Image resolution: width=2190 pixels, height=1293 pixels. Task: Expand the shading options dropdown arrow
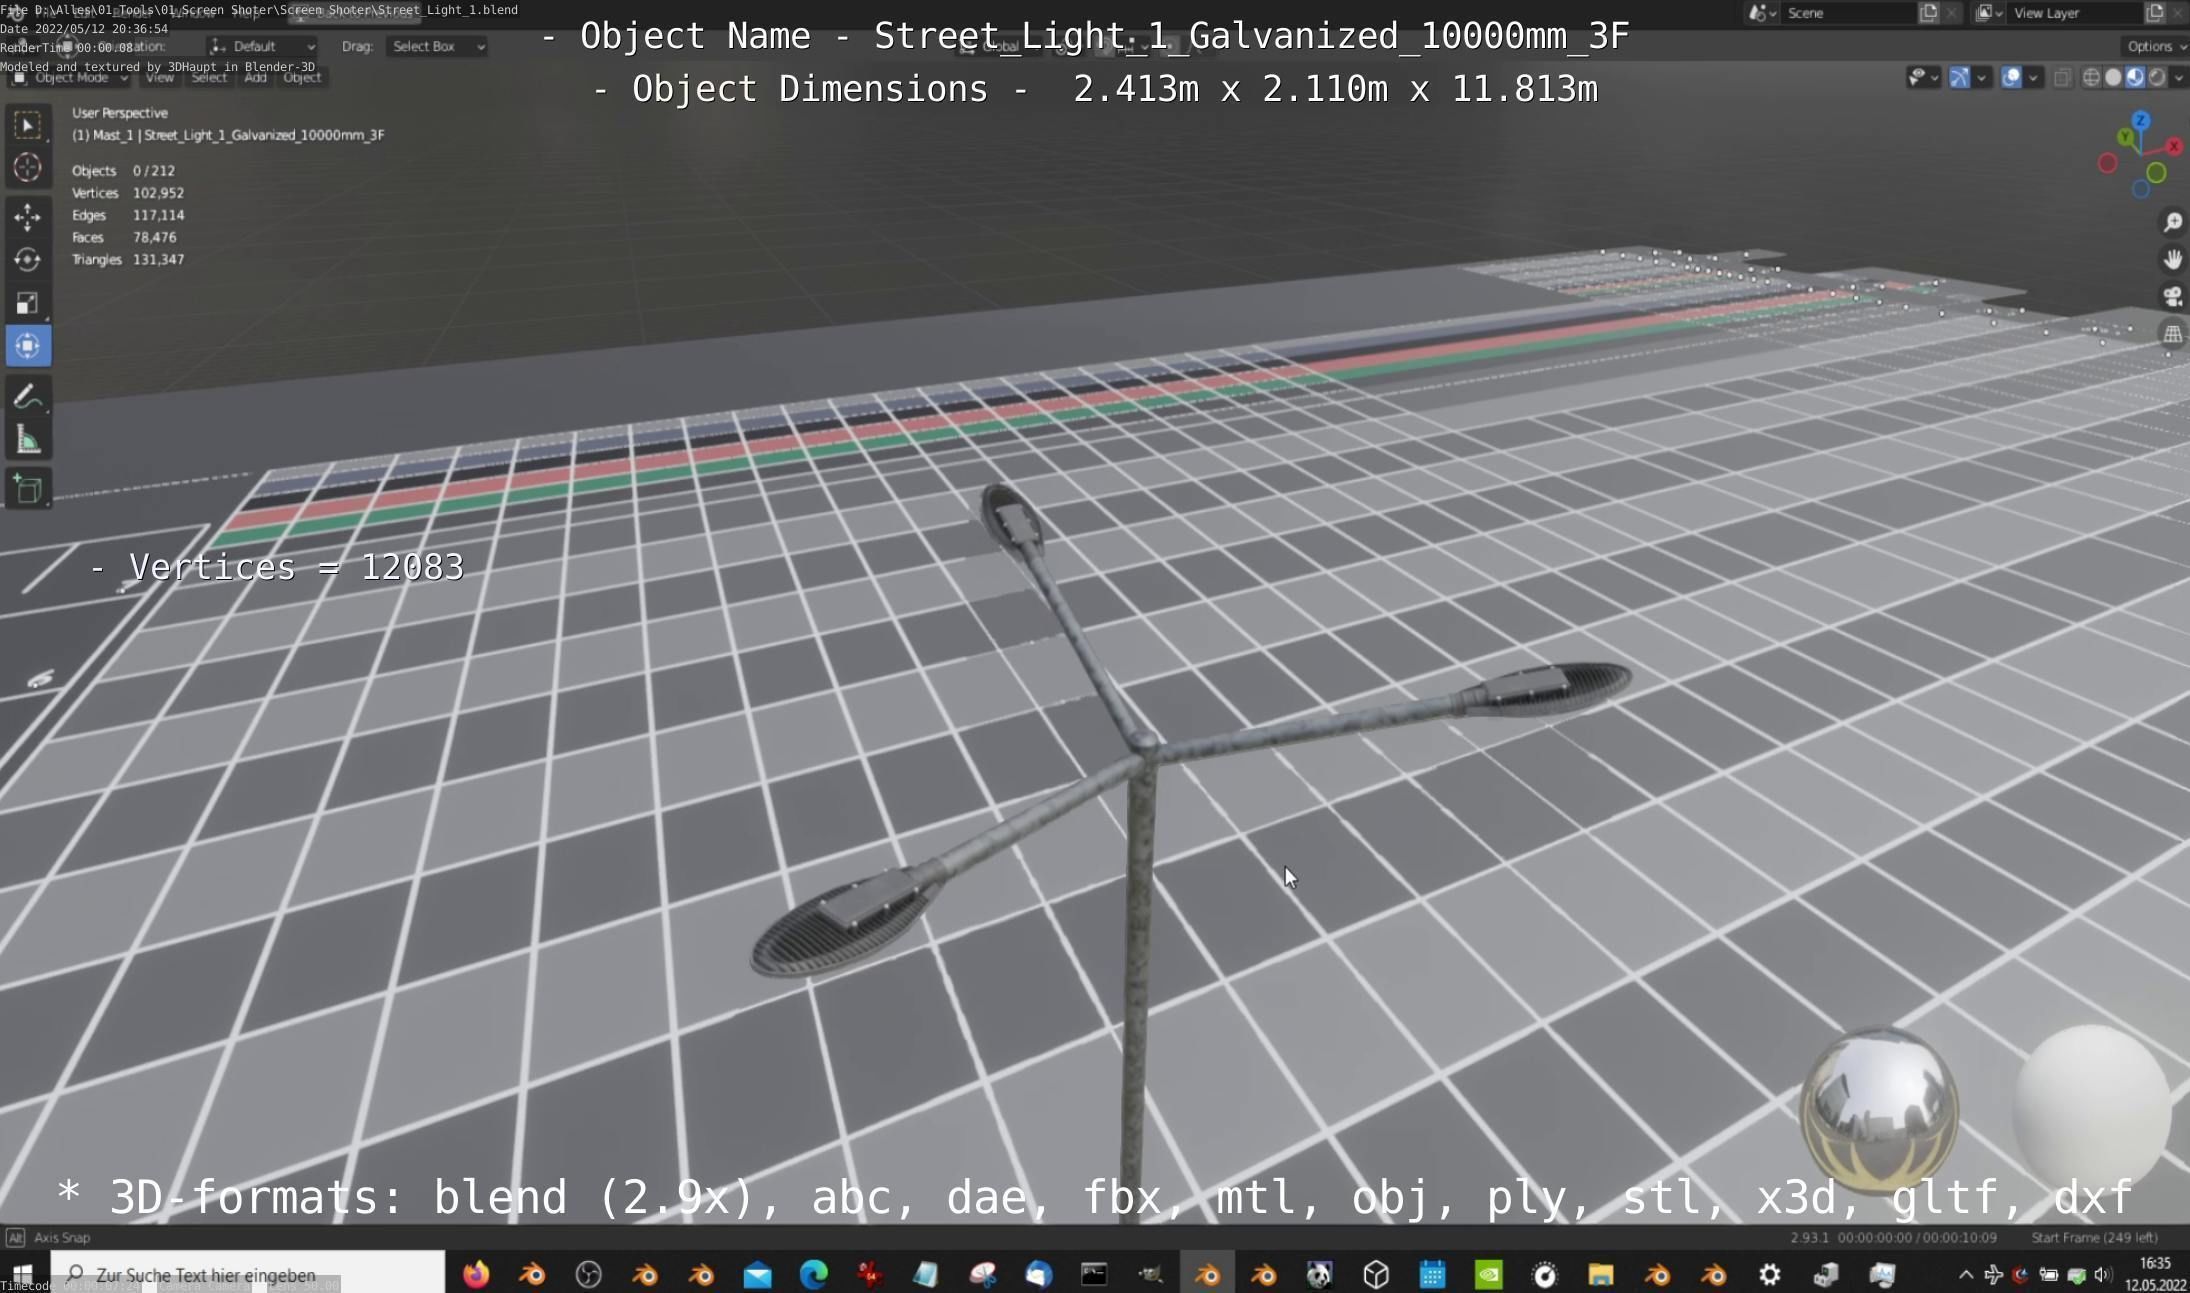(2179, 77)
